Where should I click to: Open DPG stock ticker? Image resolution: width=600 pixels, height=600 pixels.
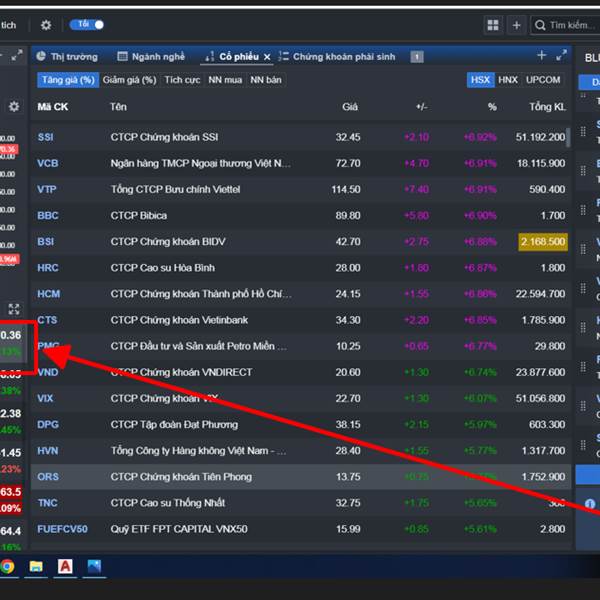point(48,424)
